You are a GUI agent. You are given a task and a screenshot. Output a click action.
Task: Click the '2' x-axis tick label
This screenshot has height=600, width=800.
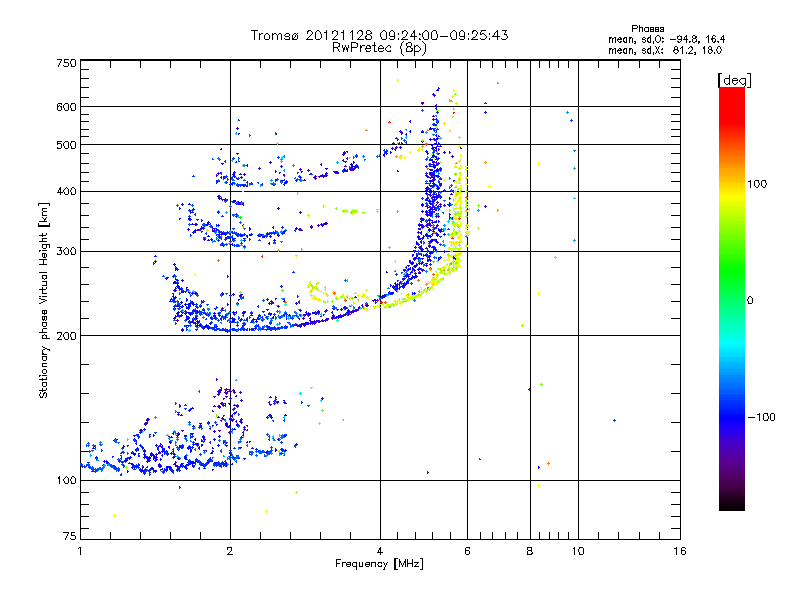point(230,551)
